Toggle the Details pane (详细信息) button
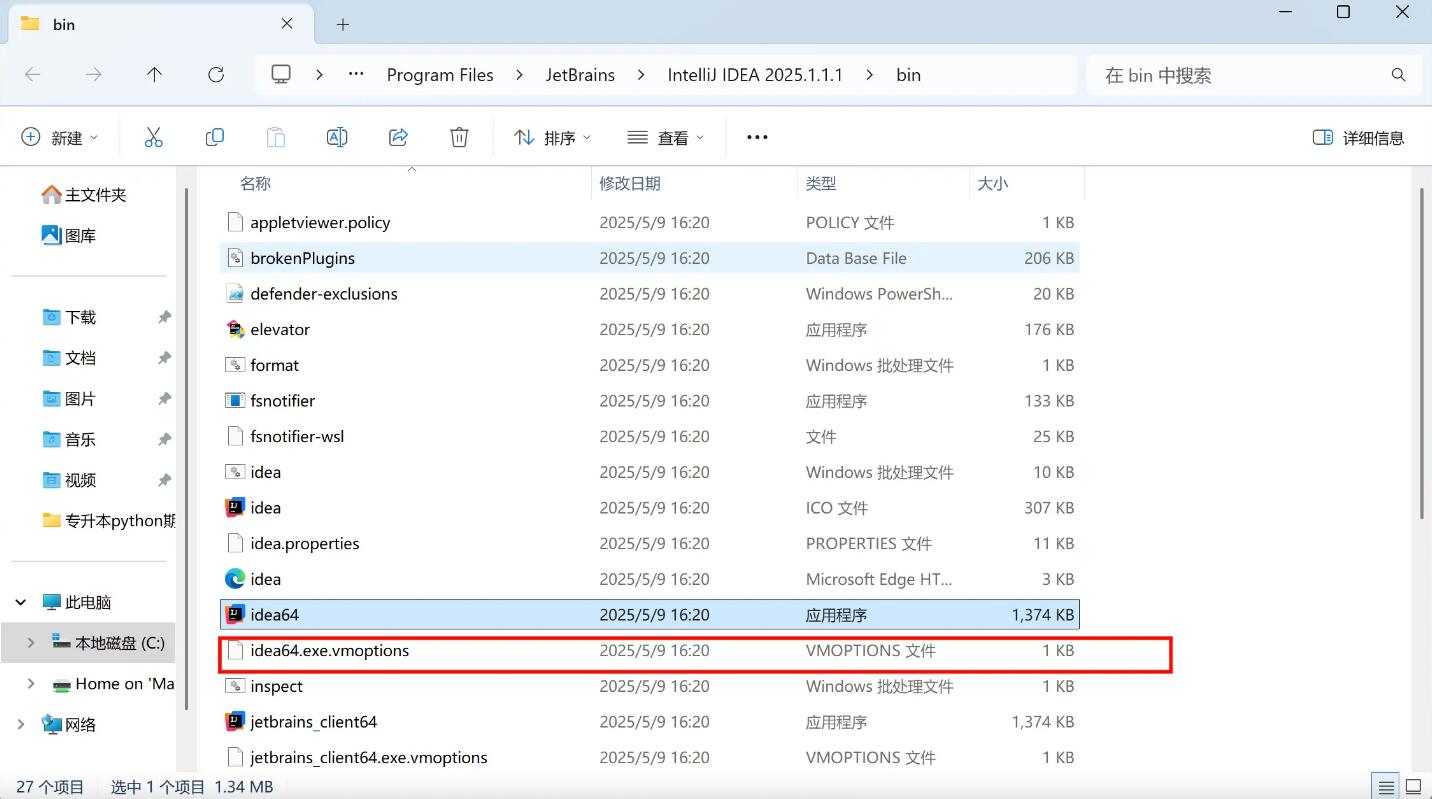 pyautogui.click(x=1358, y=137)
